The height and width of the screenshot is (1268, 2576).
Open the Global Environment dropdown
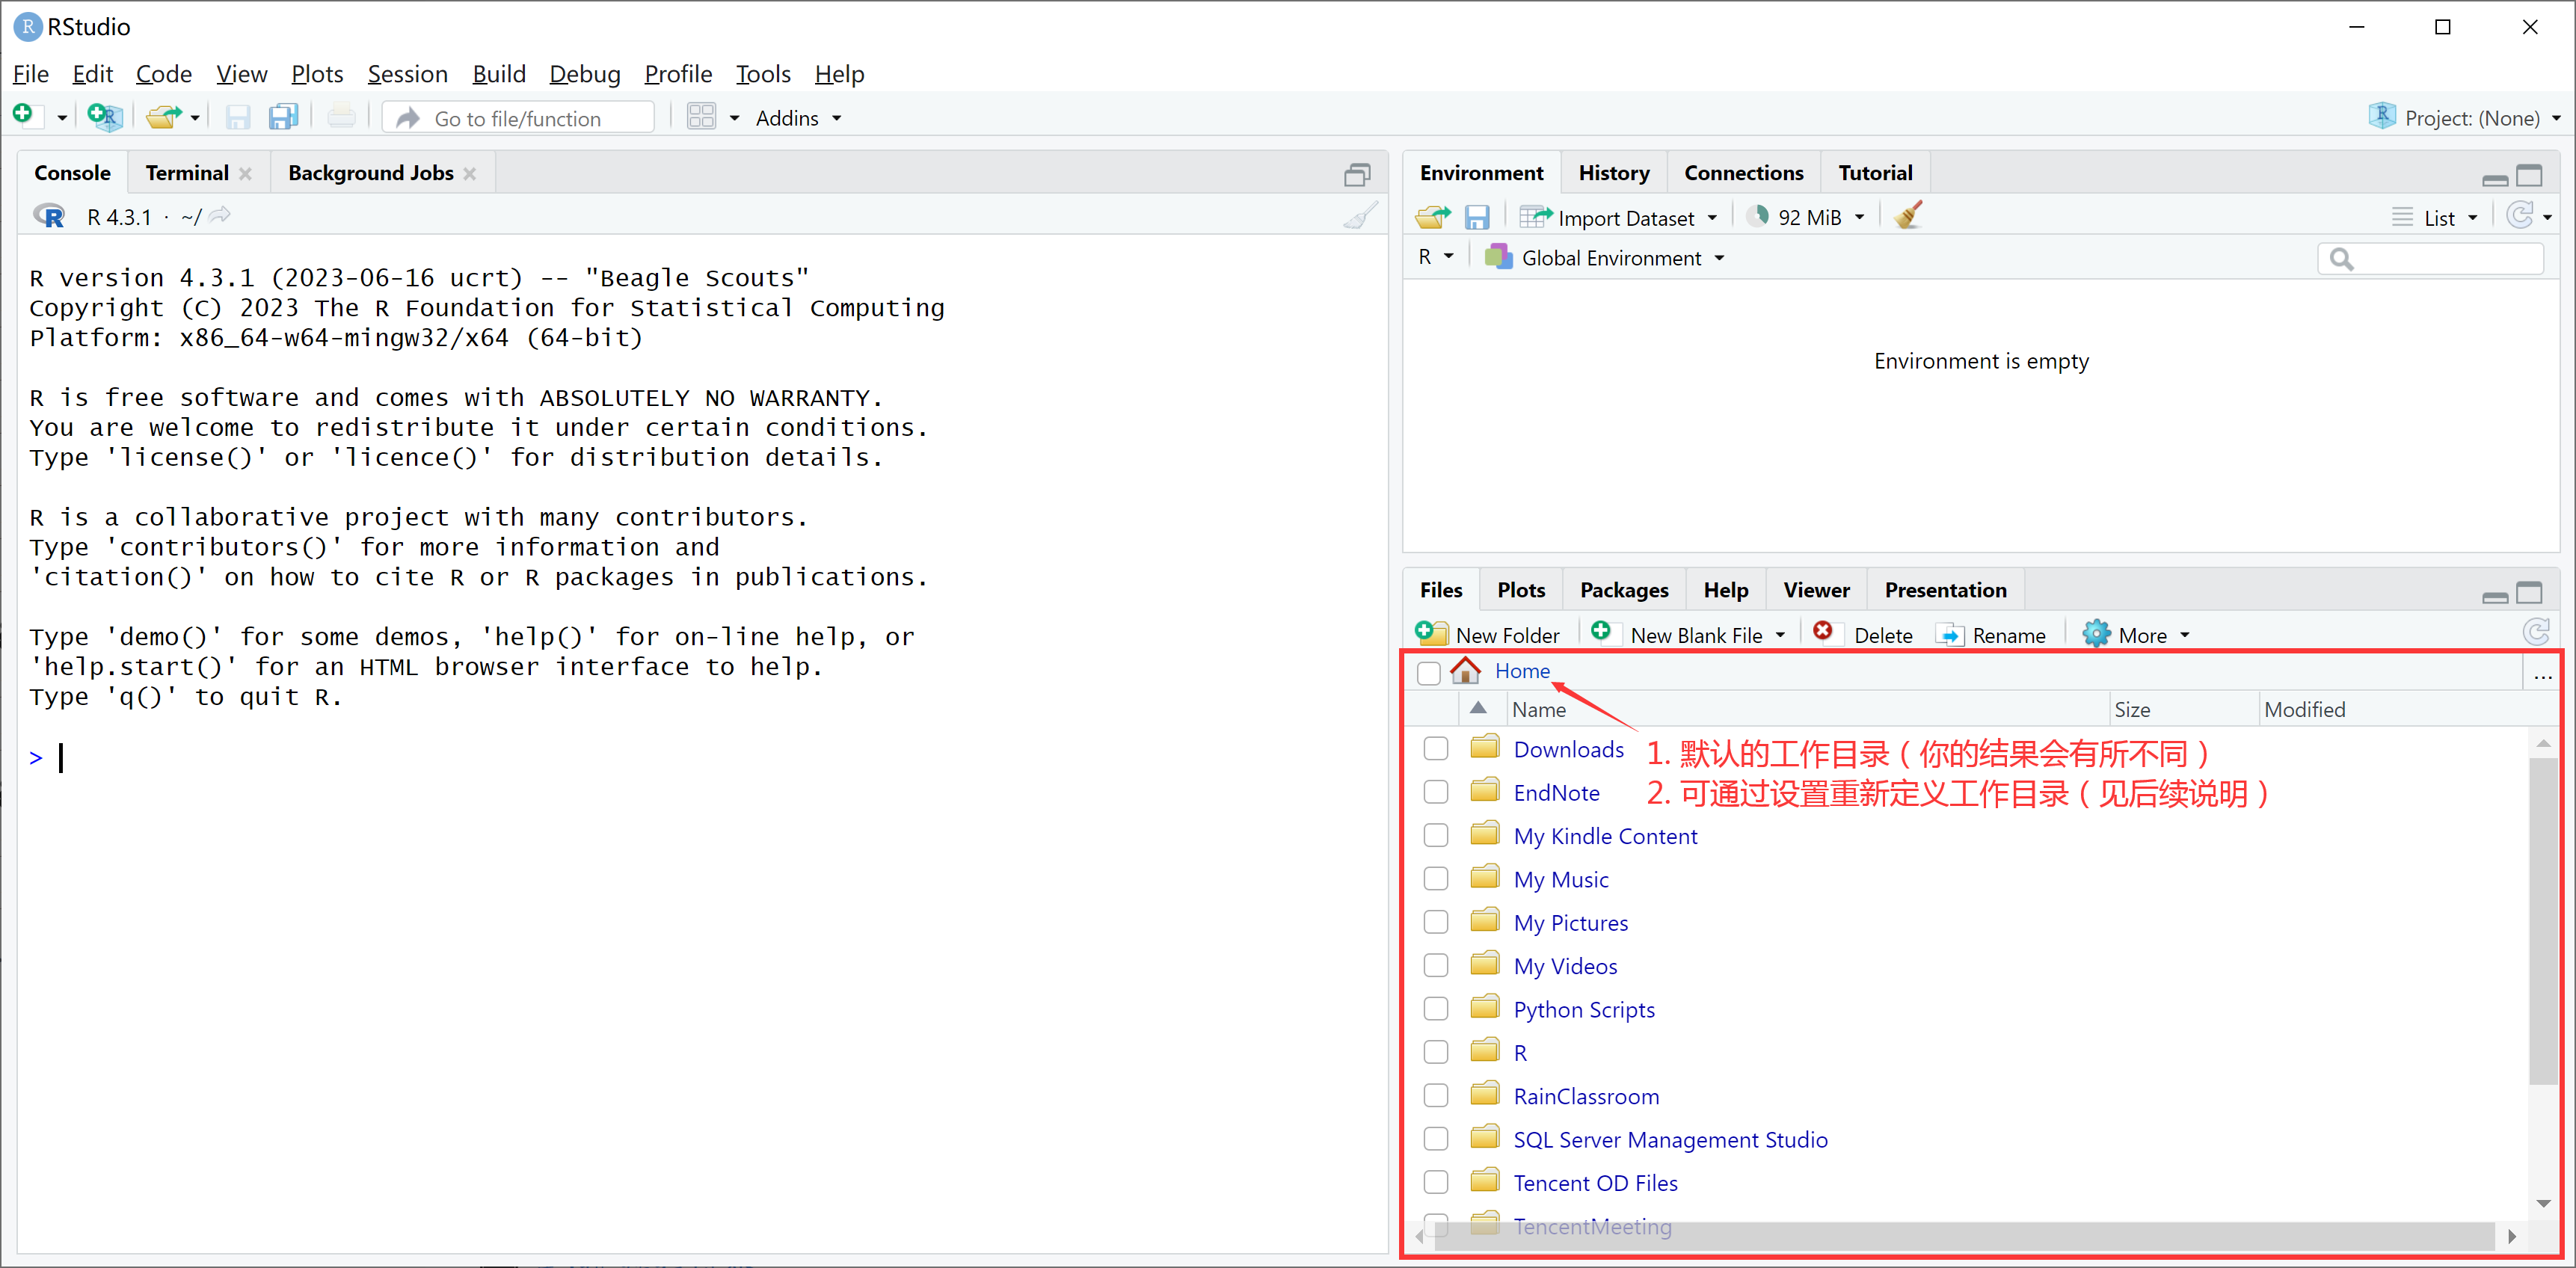point(1605,258)
